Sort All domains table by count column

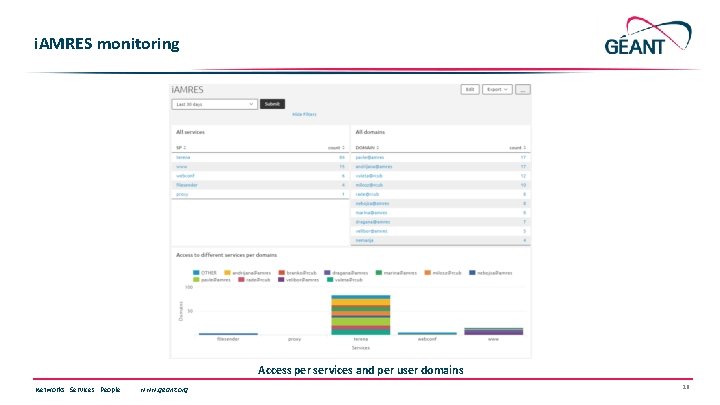[518, 148]
